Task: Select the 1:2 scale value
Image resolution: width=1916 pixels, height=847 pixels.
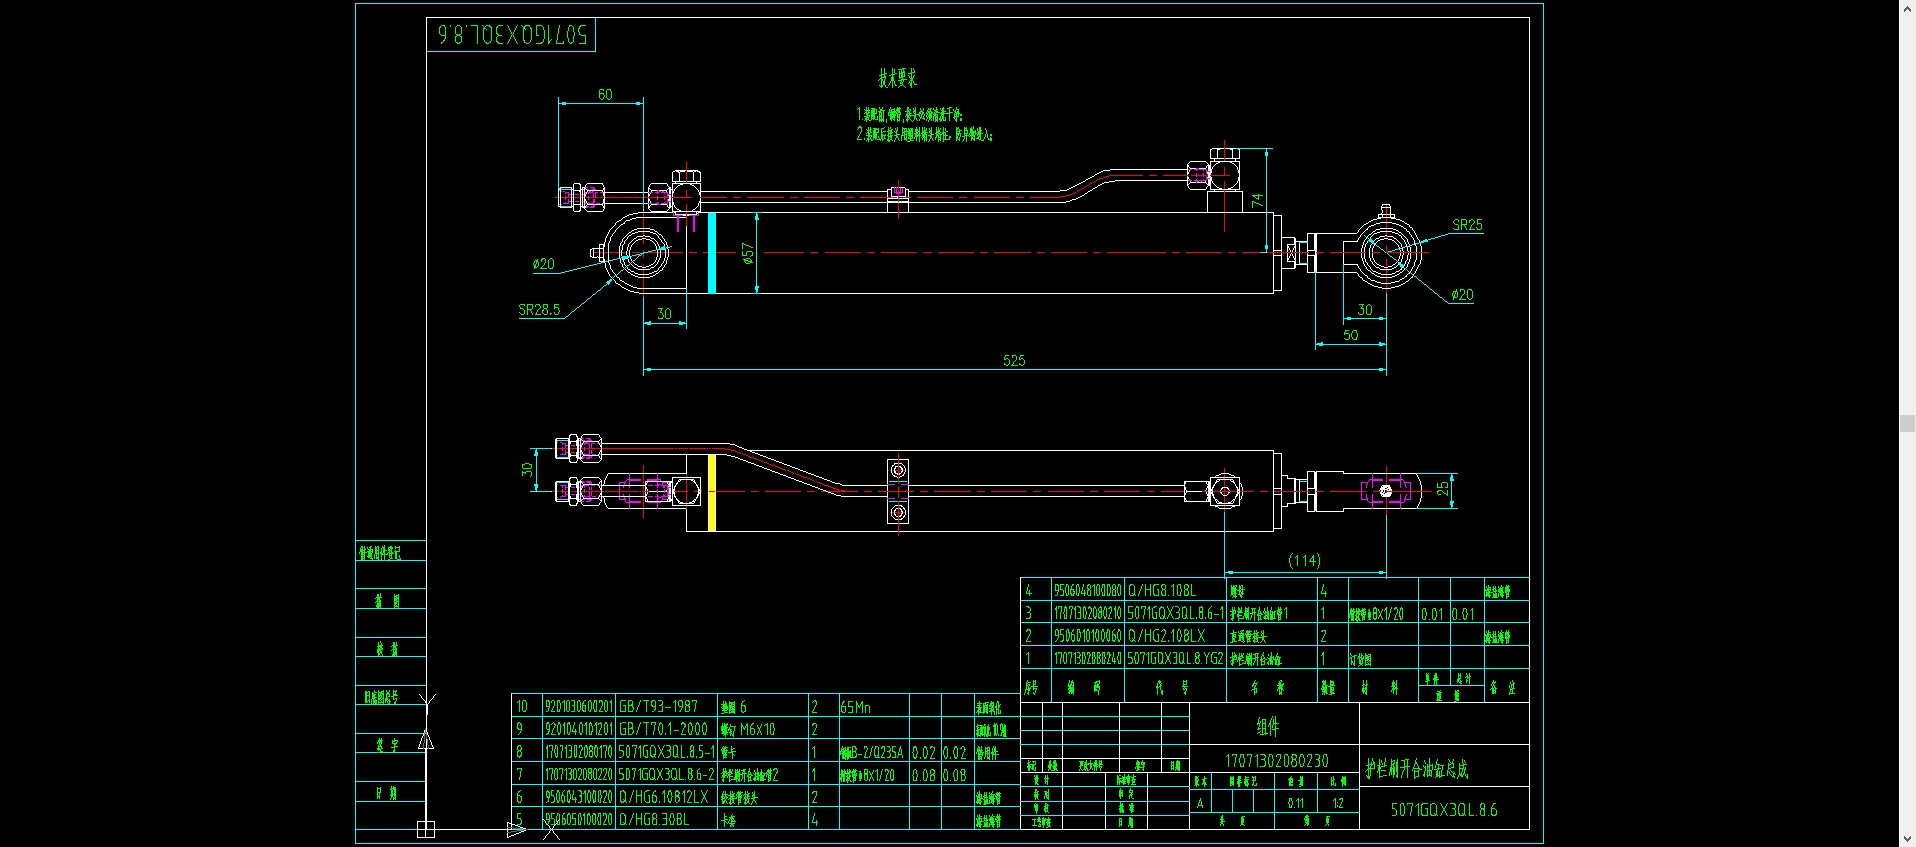Action: [1338, 803]
